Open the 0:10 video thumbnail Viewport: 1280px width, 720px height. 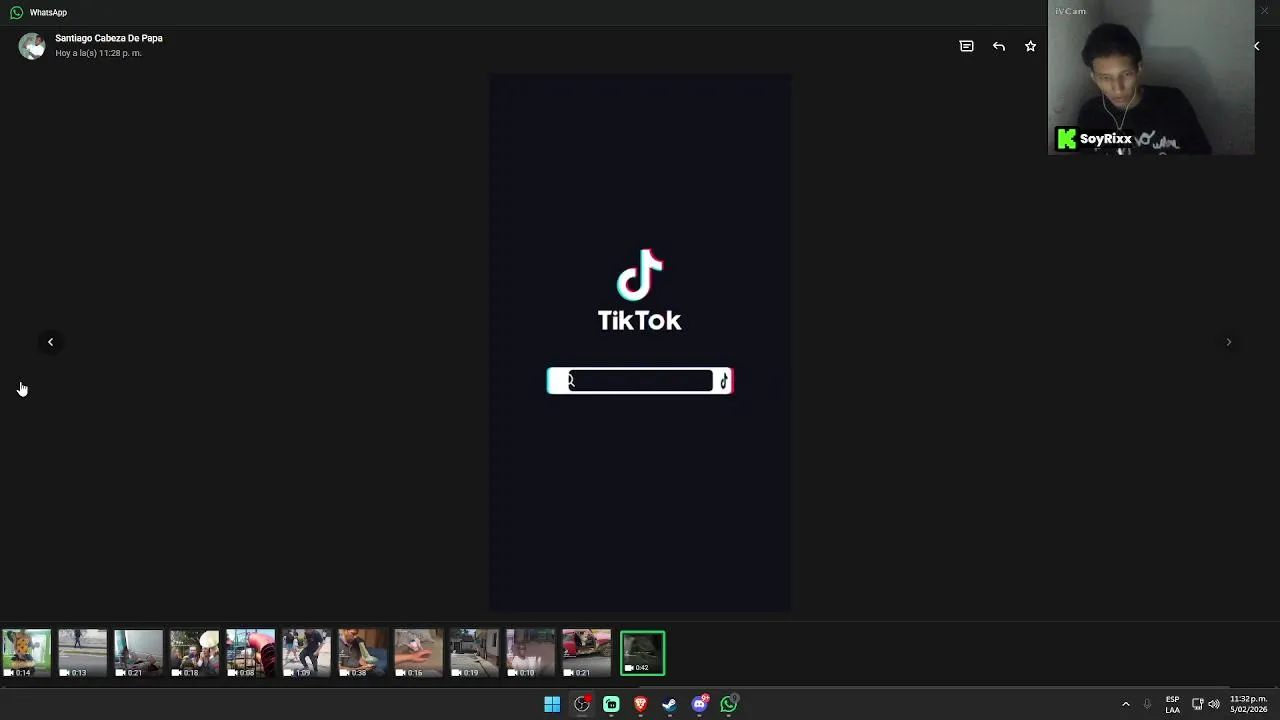tap(530, 653)
